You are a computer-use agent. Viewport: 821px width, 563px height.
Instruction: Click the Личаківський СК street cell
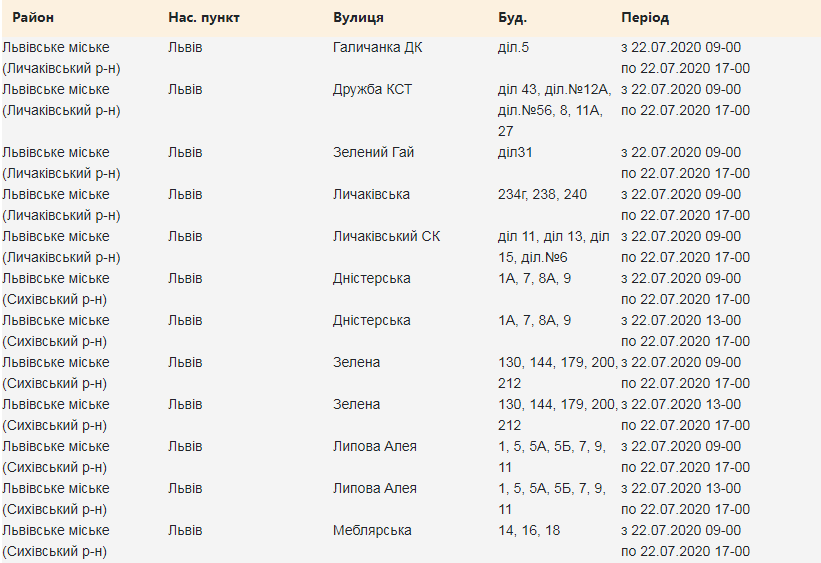(x=386, y=236)
